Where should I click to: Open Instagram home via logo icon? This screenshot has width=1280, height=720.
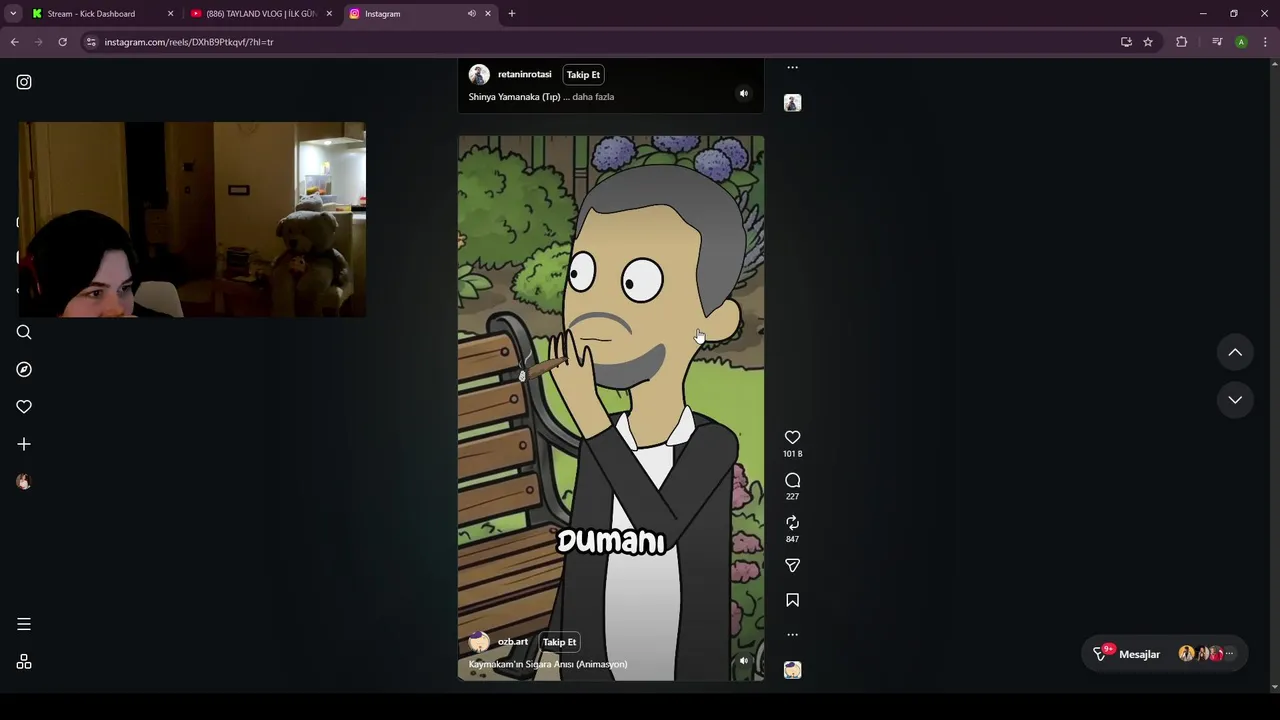(x=24, y=82)
